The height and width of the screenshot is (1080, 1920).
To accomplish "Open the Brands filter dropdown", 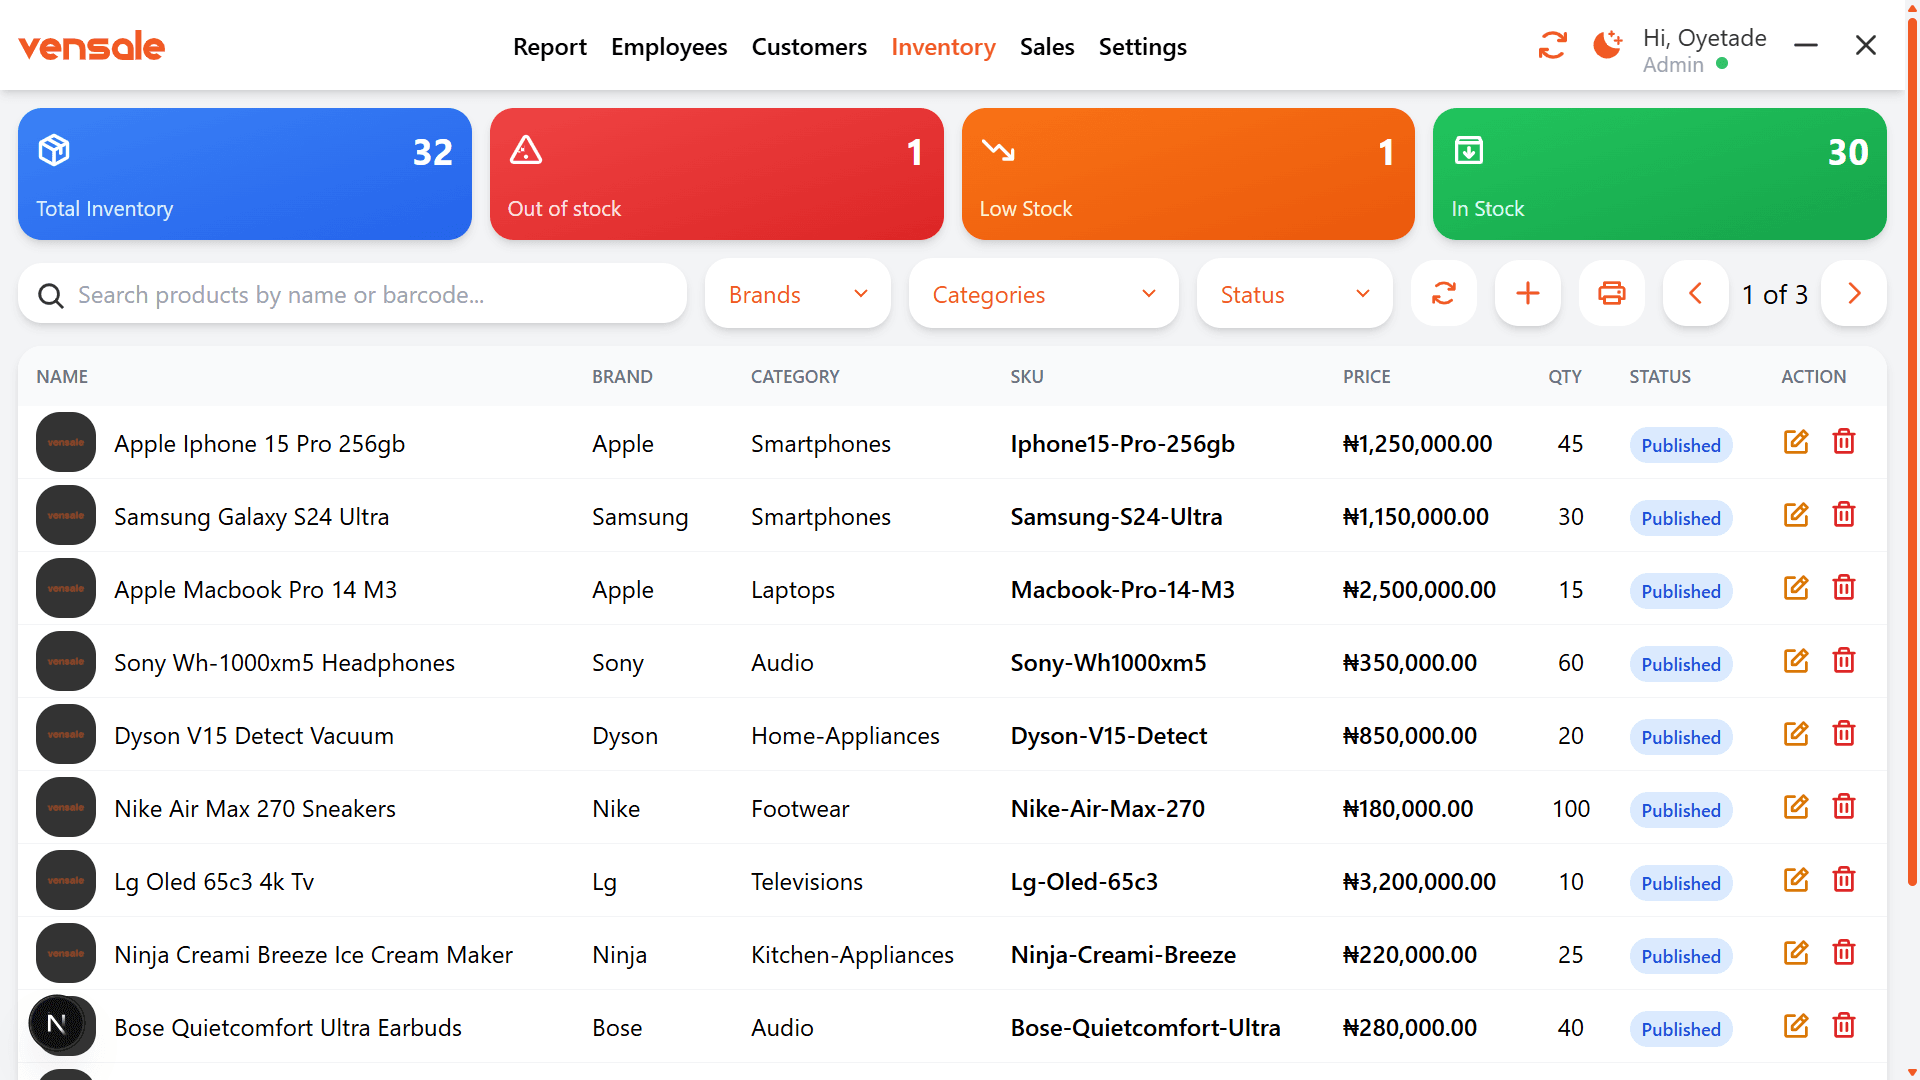I will 797,294.
